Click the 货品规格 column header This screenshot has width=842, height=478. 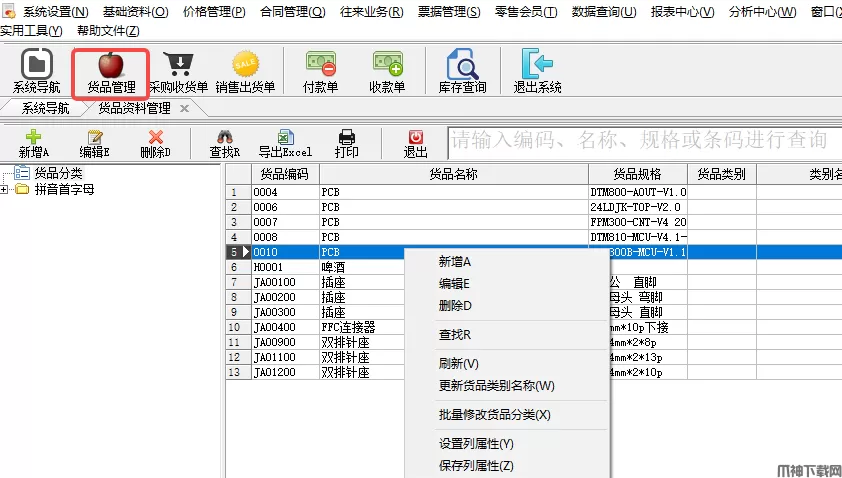click(x=638, y=174)
